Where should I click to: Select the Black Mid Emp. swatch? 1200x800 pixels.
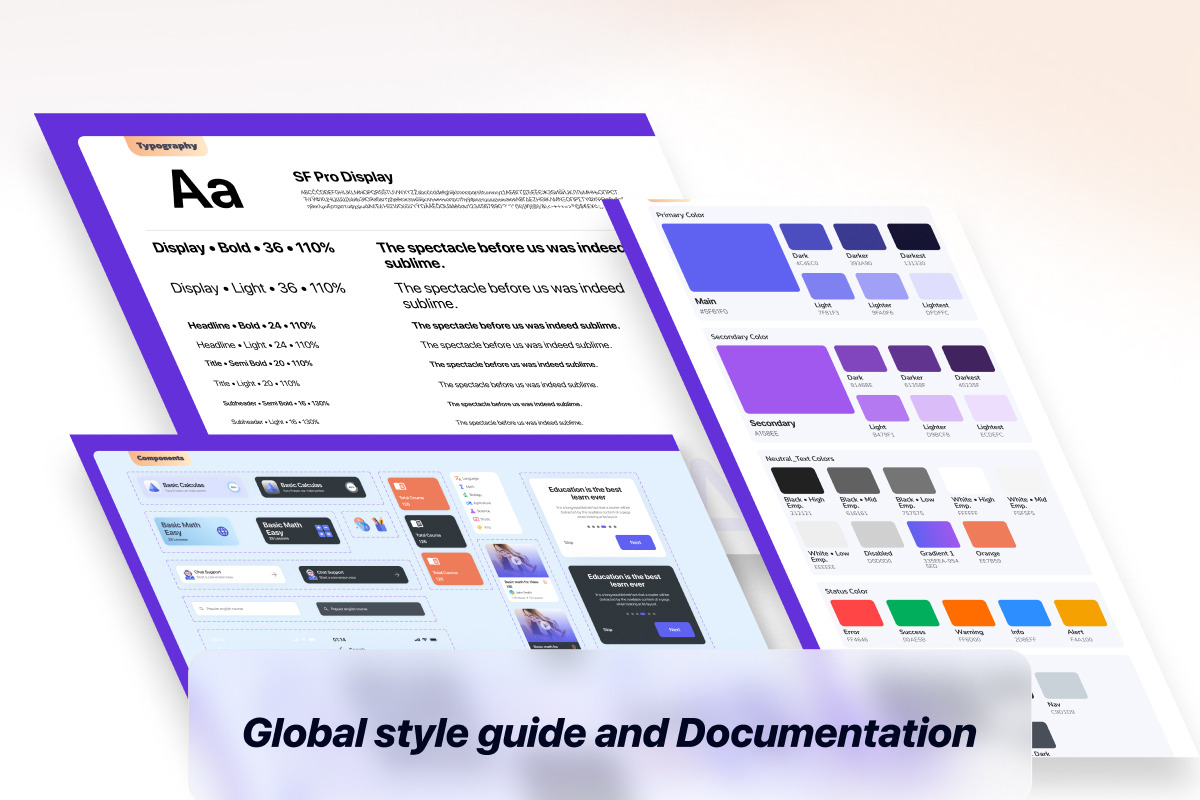click(x=853, y=480)
